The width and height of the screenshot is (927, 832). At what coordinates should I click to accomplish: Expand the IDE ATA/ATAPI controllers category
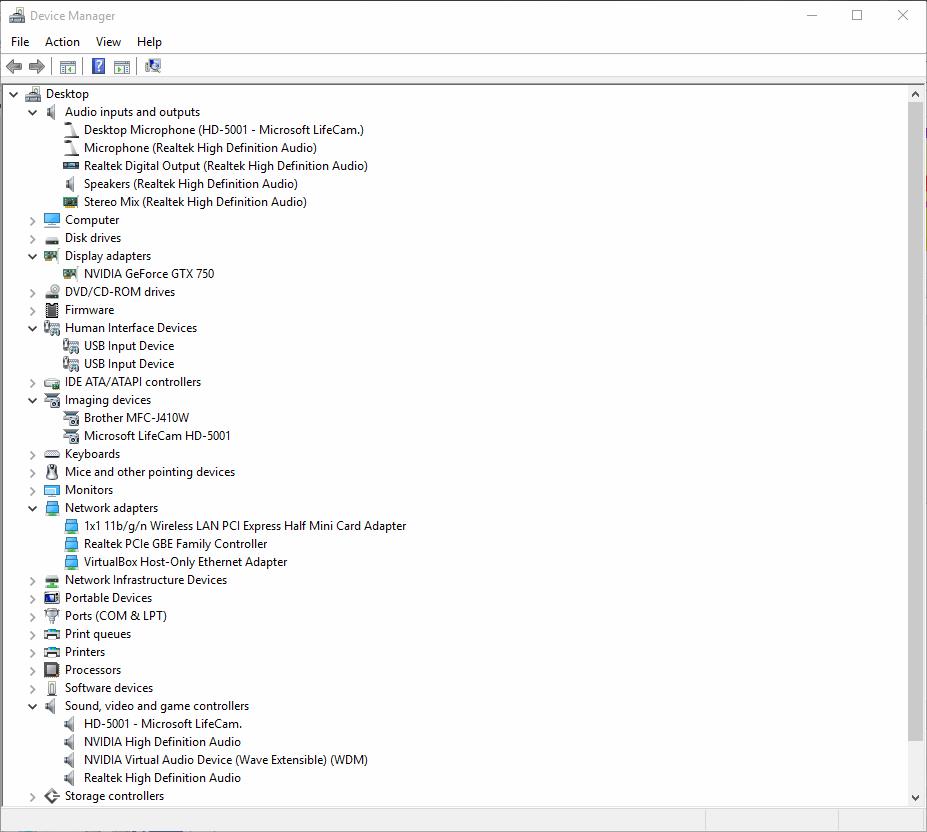[33, 383]
